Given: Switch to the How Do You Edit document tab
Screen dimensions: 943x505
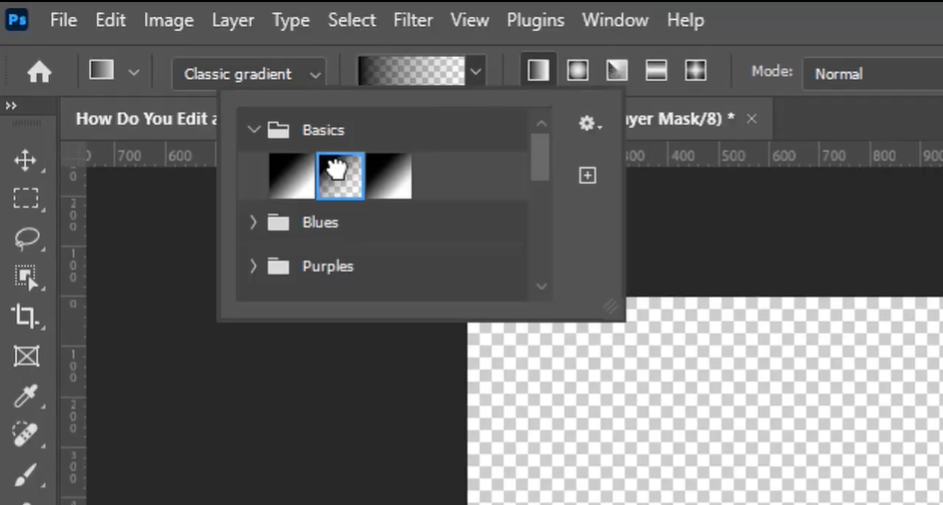Looking at the screenshot, I should point(147,119).
